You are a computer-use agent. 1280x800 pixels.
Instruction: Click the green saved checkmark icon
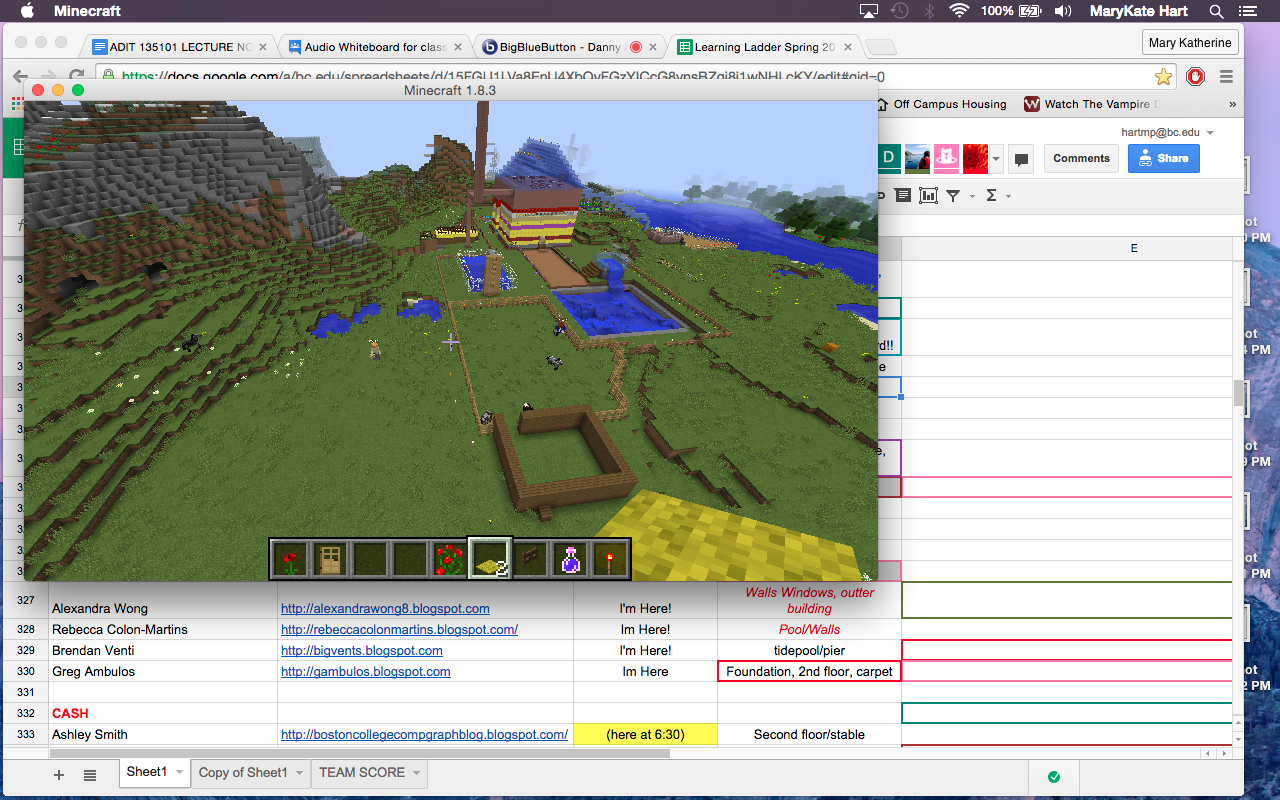[1054, 776]
